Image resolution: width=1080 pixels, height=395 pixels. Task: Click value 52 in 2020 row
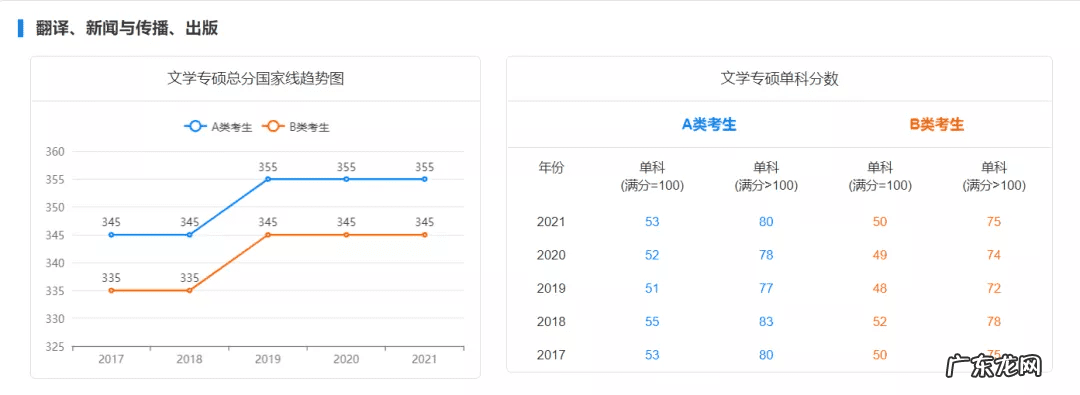[652, 255]
